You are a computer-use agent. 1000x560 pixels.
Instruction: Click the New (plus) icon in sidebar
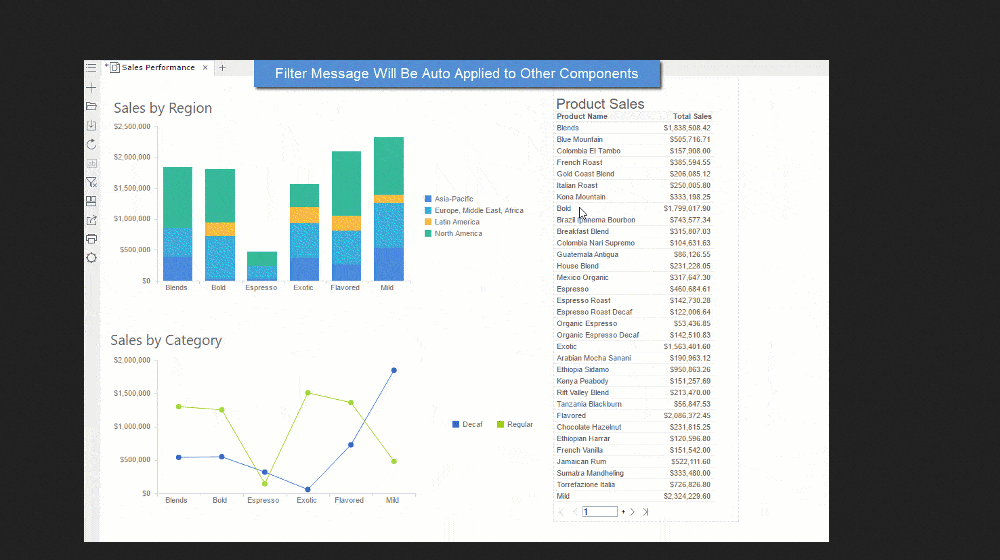click(91, 88)
